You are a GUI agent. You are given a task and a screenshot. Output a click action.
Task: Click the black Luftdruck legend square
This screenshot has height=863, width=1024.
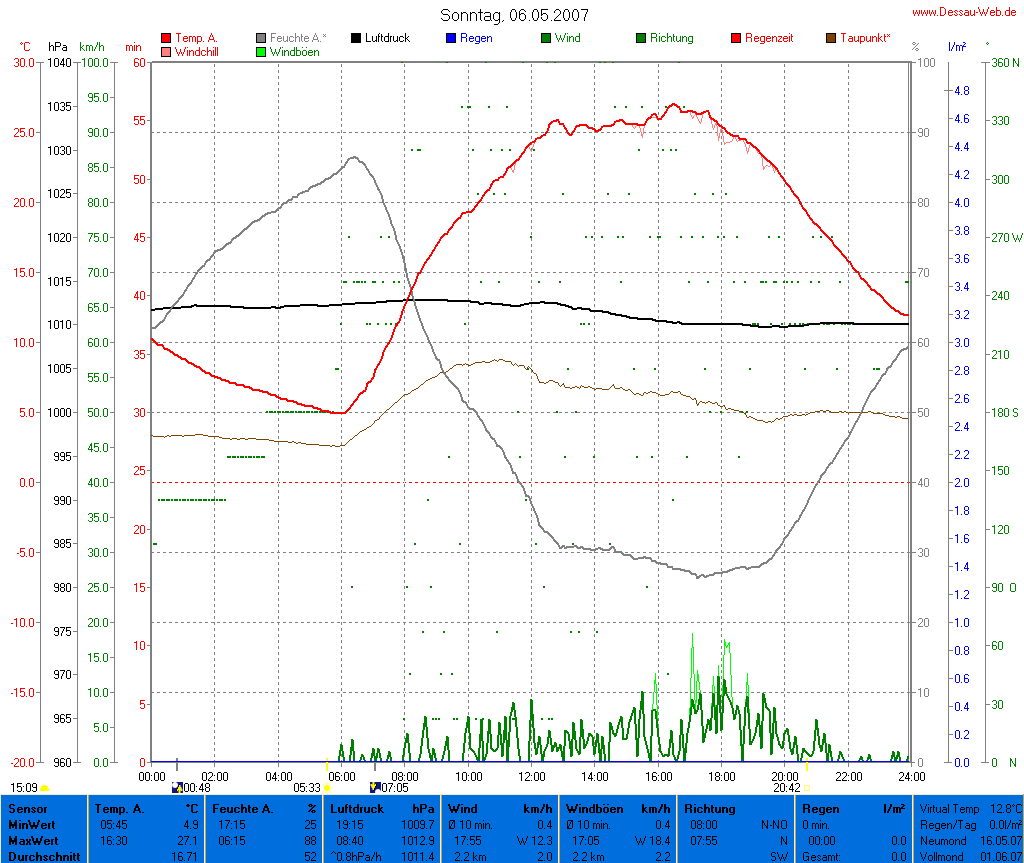pos(356,38)
